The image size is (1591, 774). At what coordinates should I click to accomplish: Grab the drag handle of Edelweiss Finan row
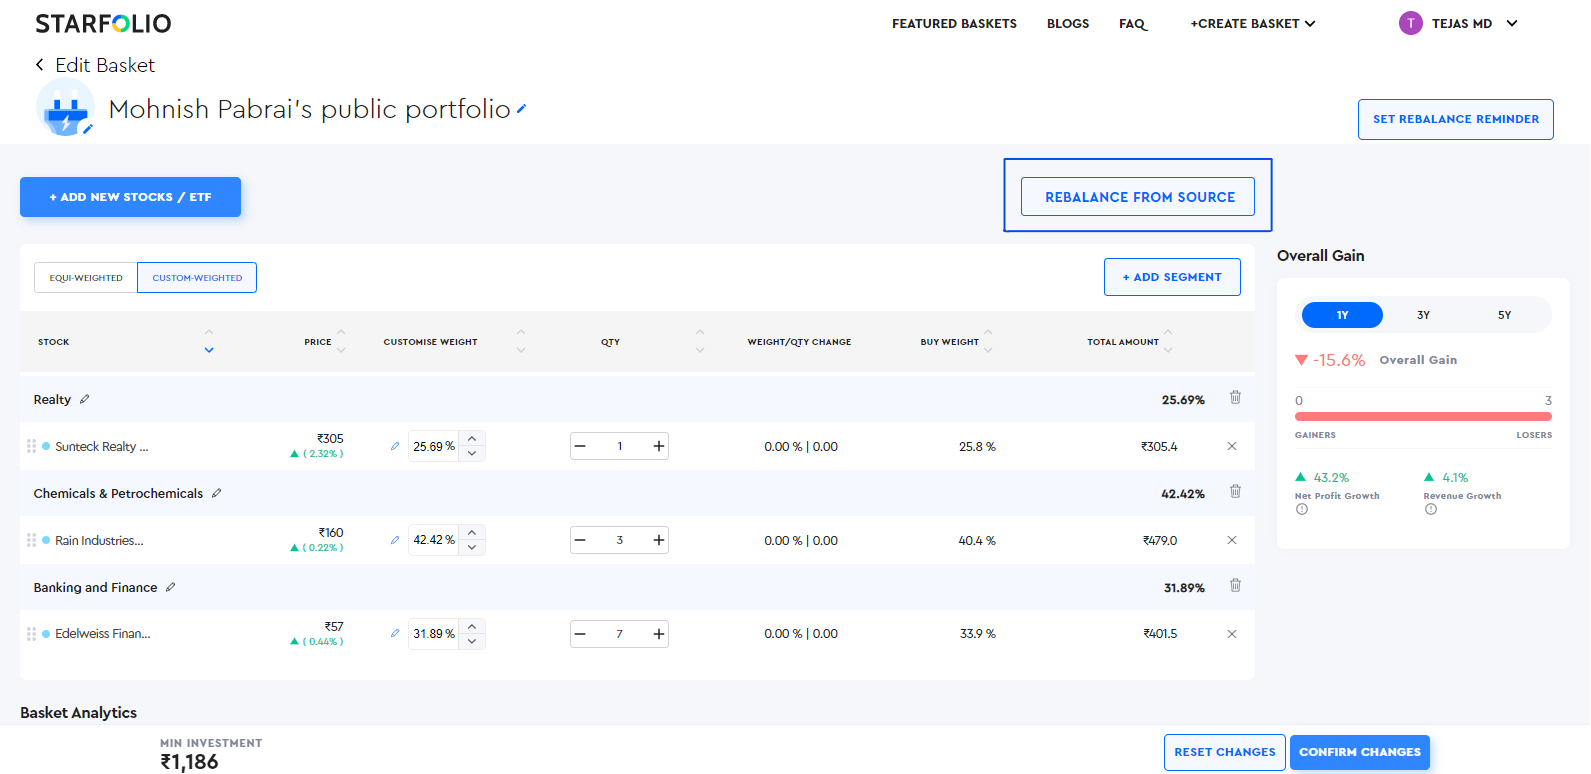31,634
